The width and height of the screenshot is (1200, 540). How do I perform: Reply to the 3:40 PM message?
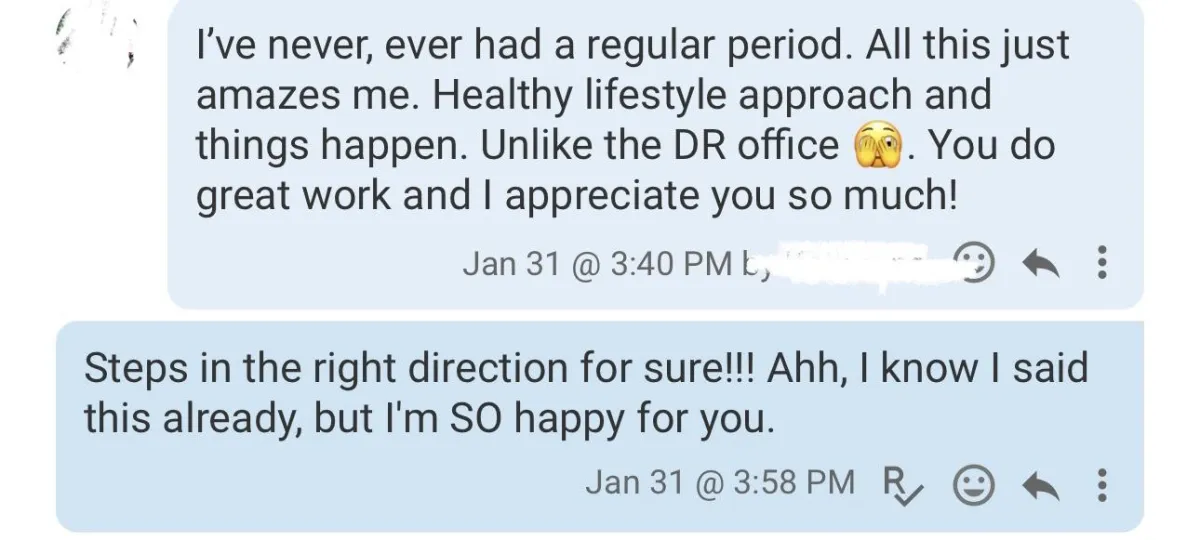pos(1040,264)
